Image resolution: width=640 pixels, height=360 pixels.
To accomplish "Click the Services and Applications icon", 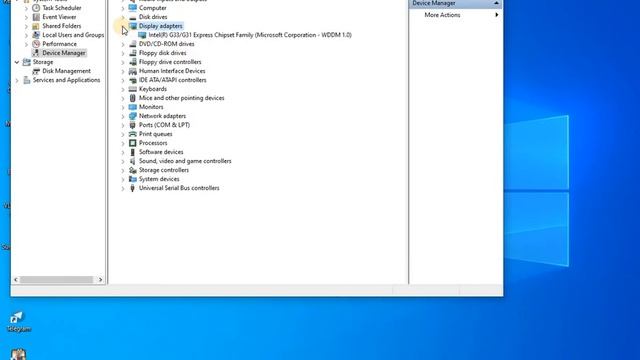I will click(27, 80).
